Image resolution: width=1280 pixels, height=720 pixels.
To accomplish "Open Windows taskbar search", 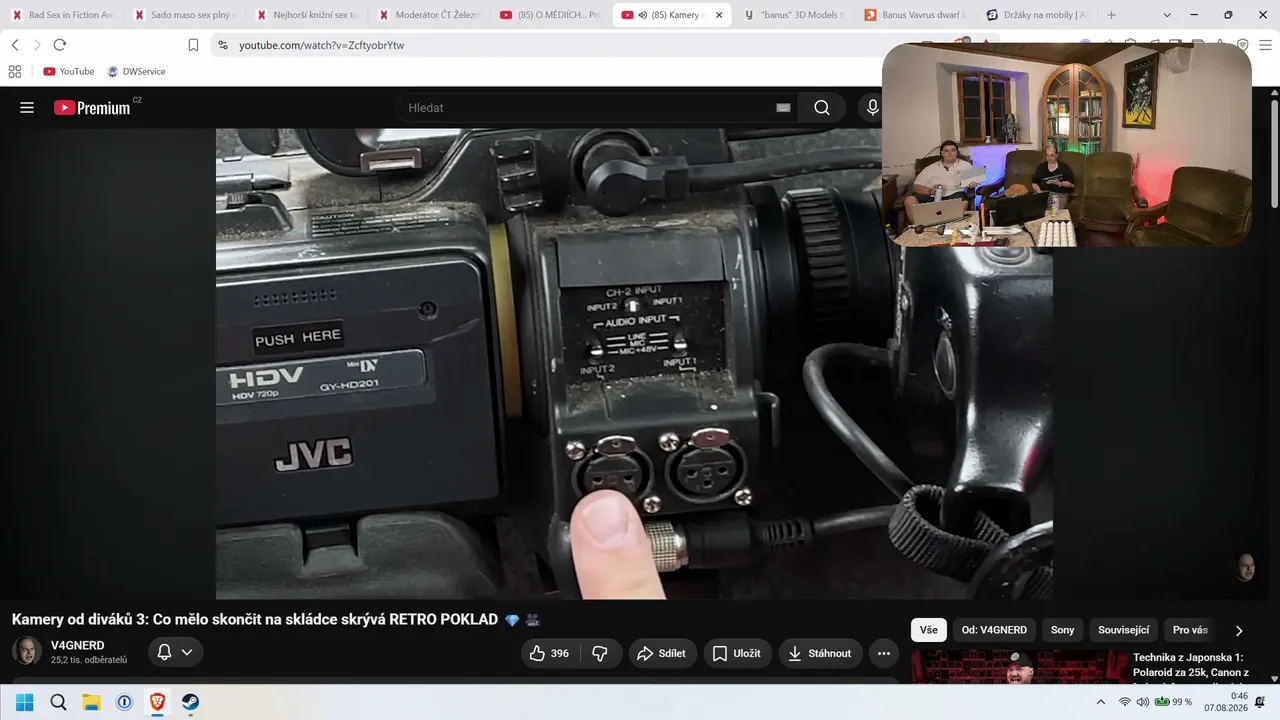I will click(x=58, y=702).
